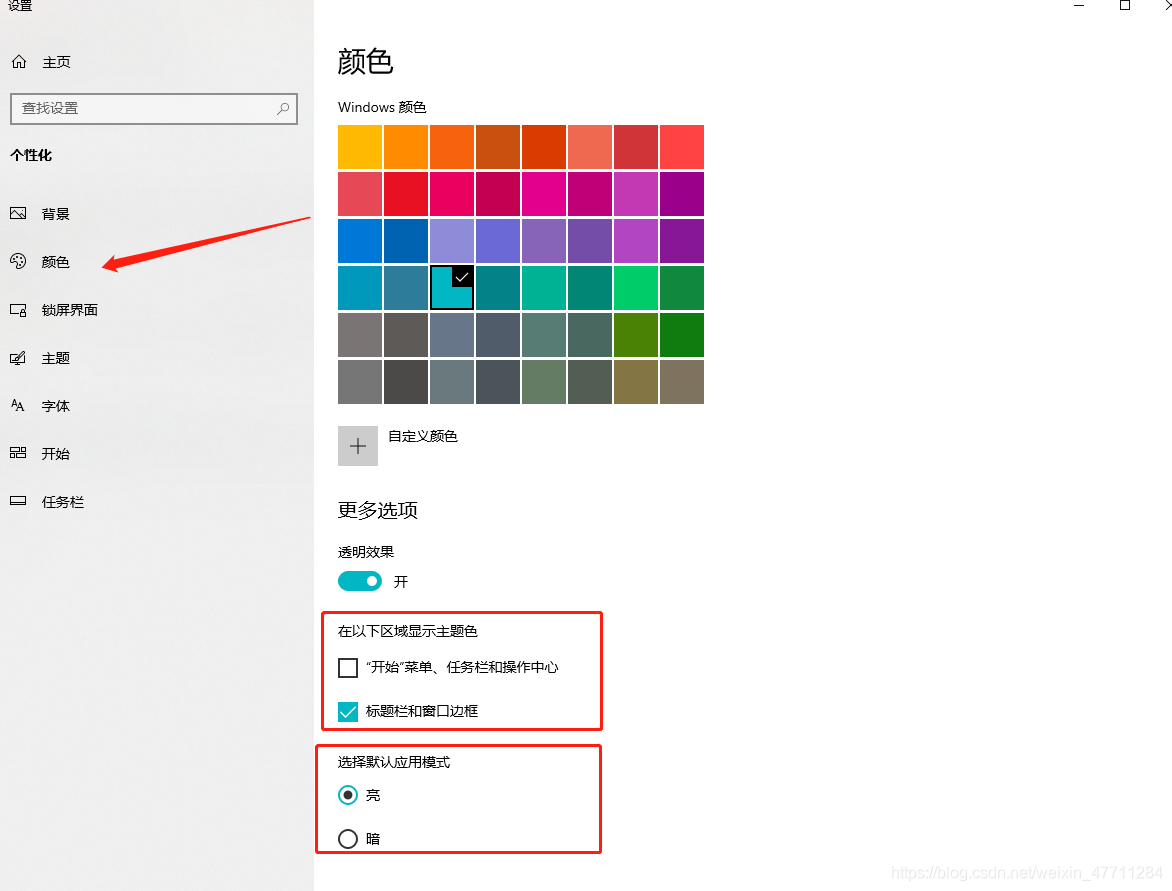Viewport: 1172px width, 891px height.
Task: Click the search magnifier icon
Action: (x=283, y=108)
